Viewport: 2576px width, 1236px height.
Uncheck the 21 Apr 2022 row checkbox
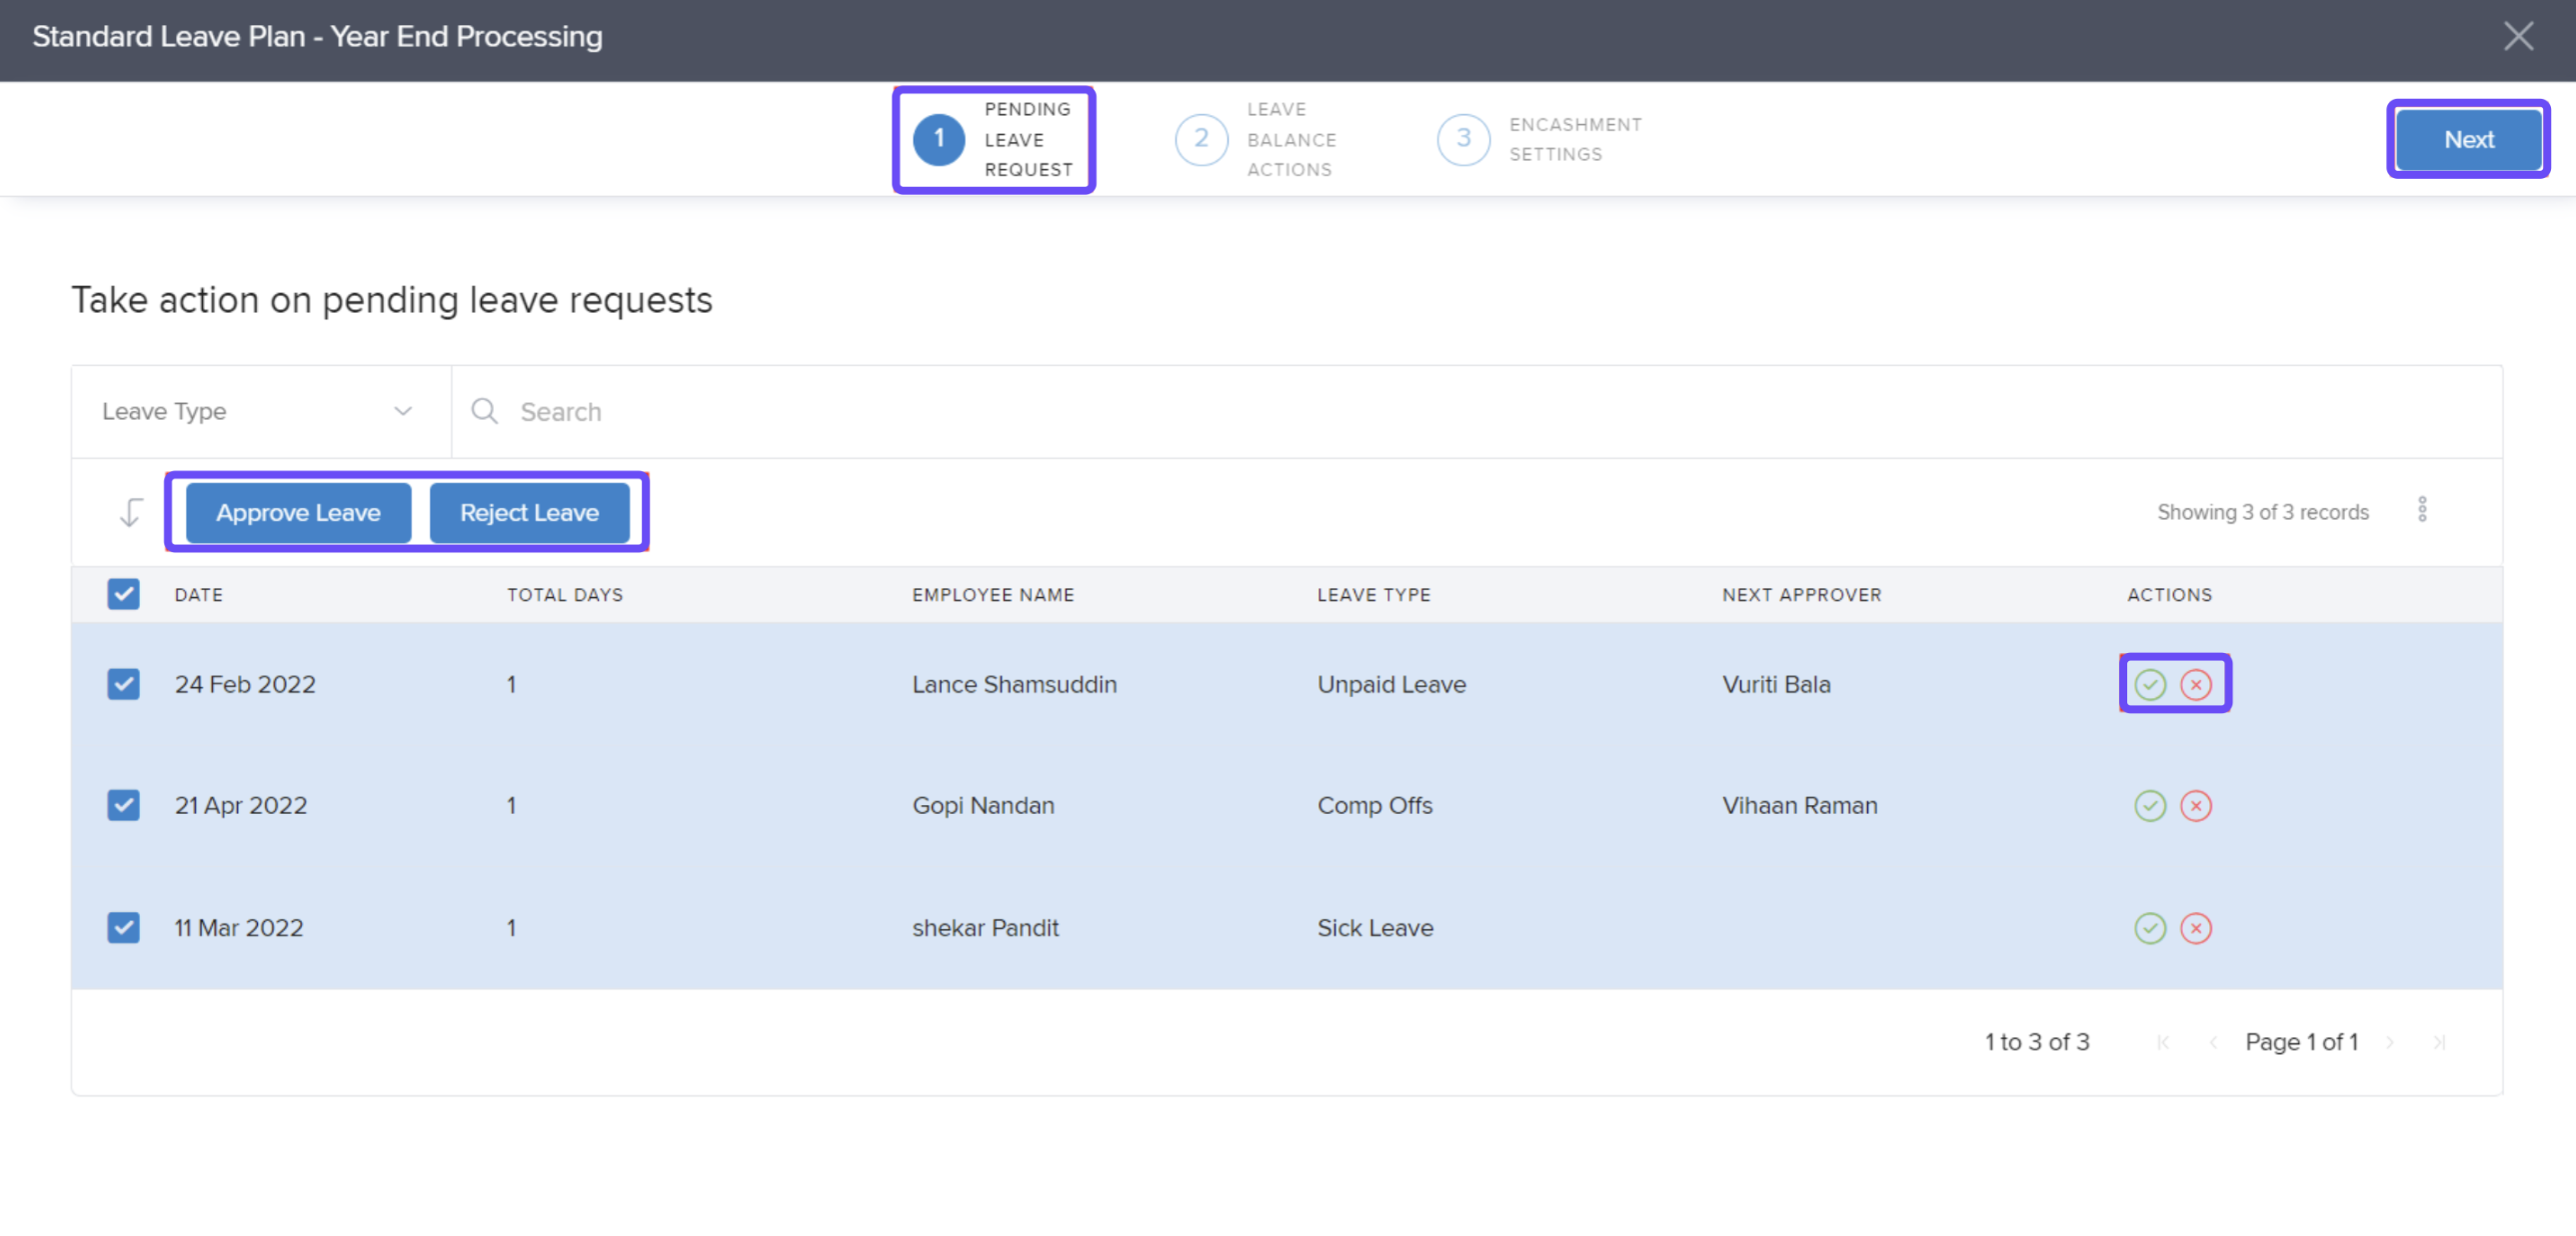click(x=123, y=806)
